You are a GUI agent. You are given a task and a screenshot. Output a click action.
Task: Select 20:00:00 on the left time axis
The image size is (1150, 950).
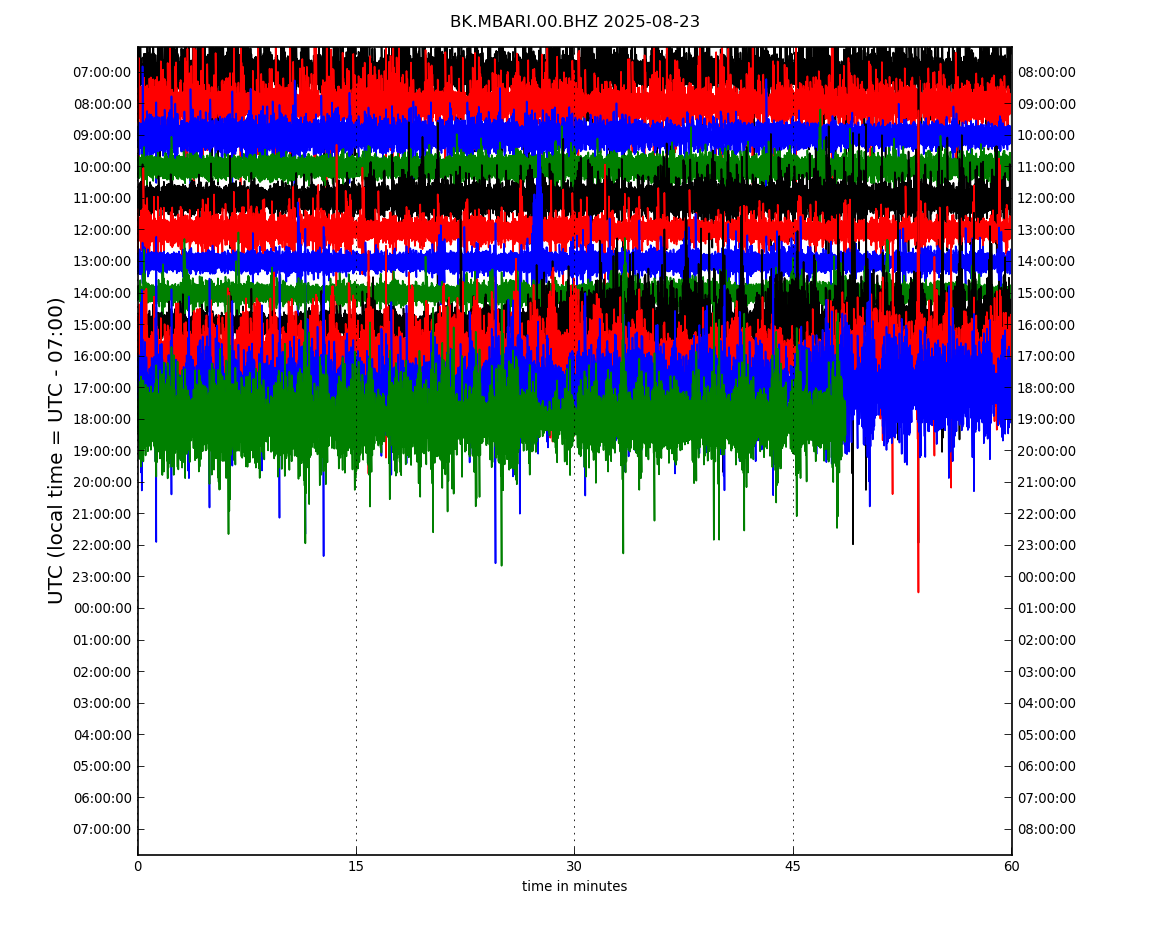(x=103, y=483)
